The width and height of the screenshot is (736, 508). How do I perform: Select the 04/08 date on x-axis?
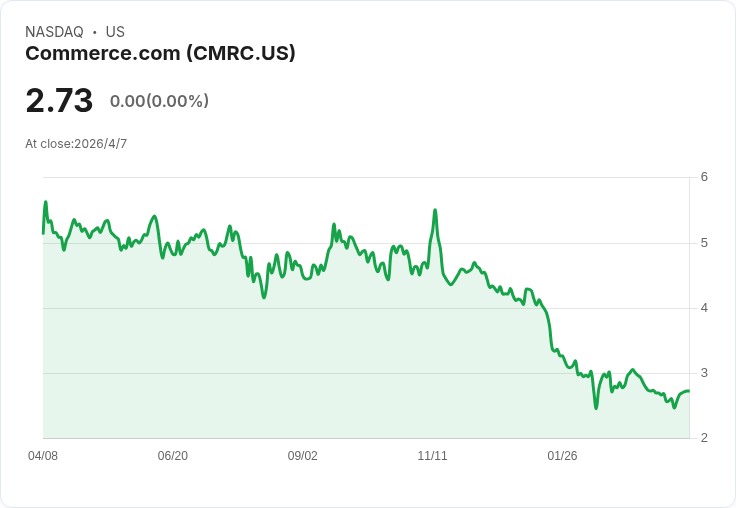(43, 456)
